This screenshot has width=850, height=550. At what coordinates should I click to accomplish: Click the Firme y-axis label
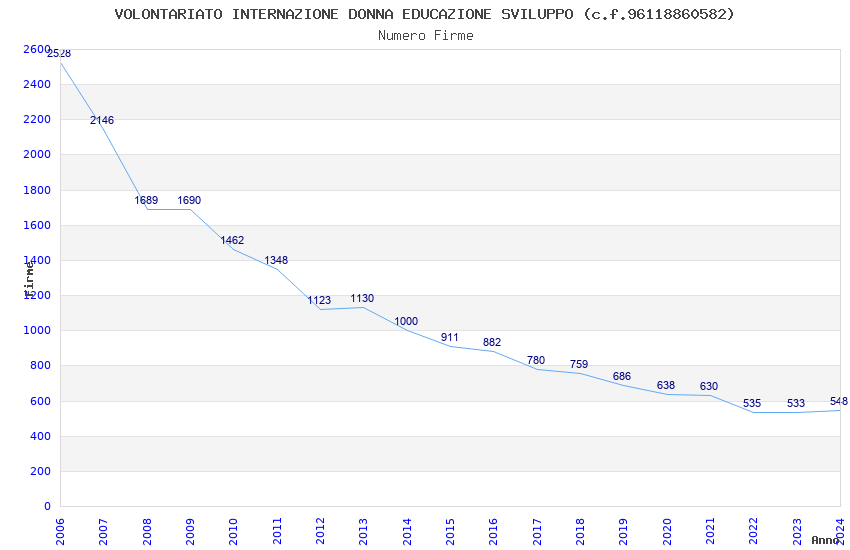coord(29,280)
